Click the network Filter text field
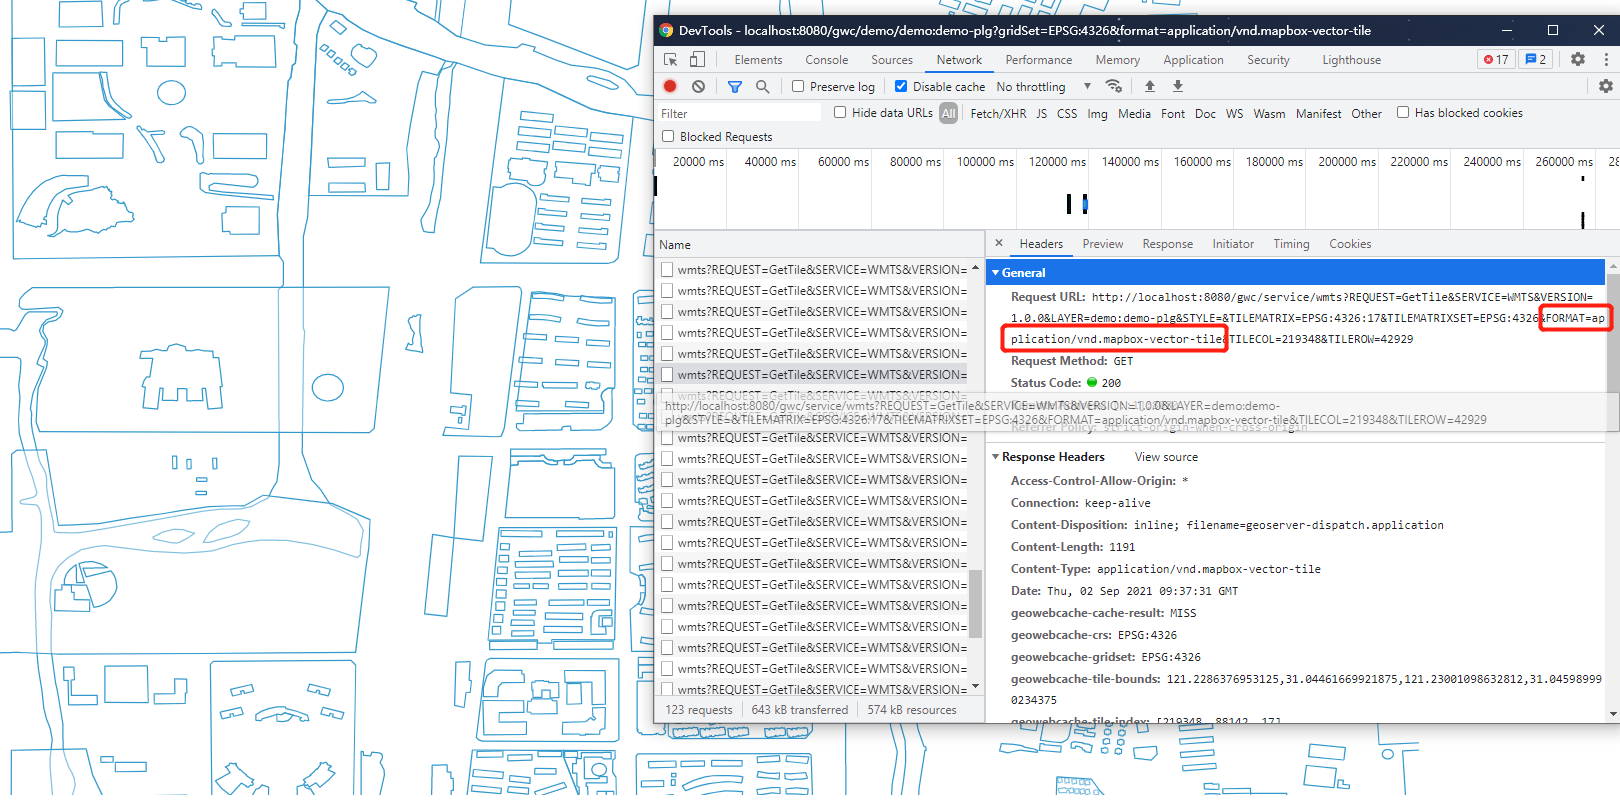 739,114
